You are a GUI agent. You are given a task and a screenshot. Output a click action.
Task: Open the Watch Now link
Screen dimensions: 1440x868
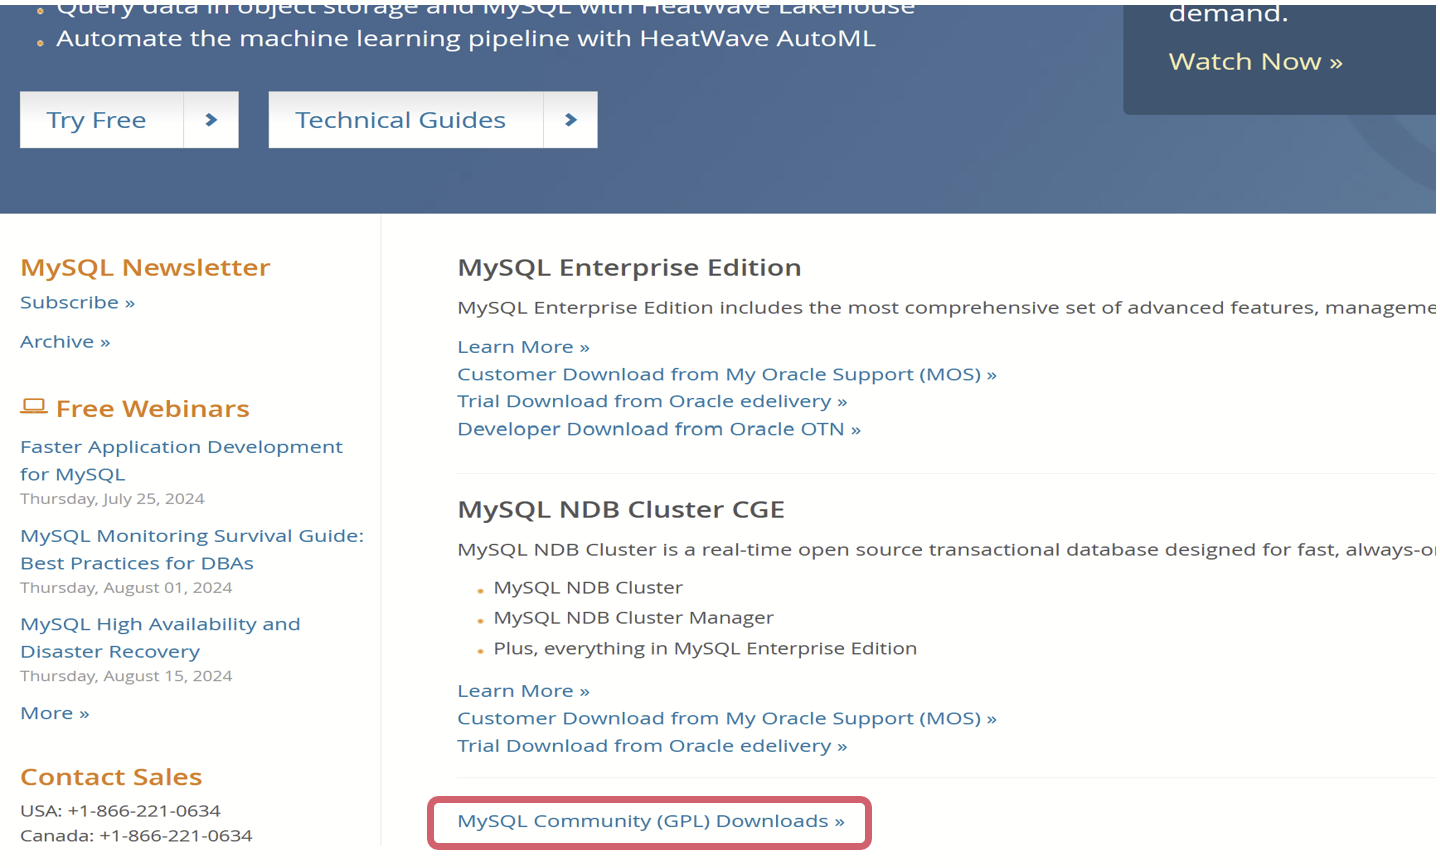(x=1255, y=62)
